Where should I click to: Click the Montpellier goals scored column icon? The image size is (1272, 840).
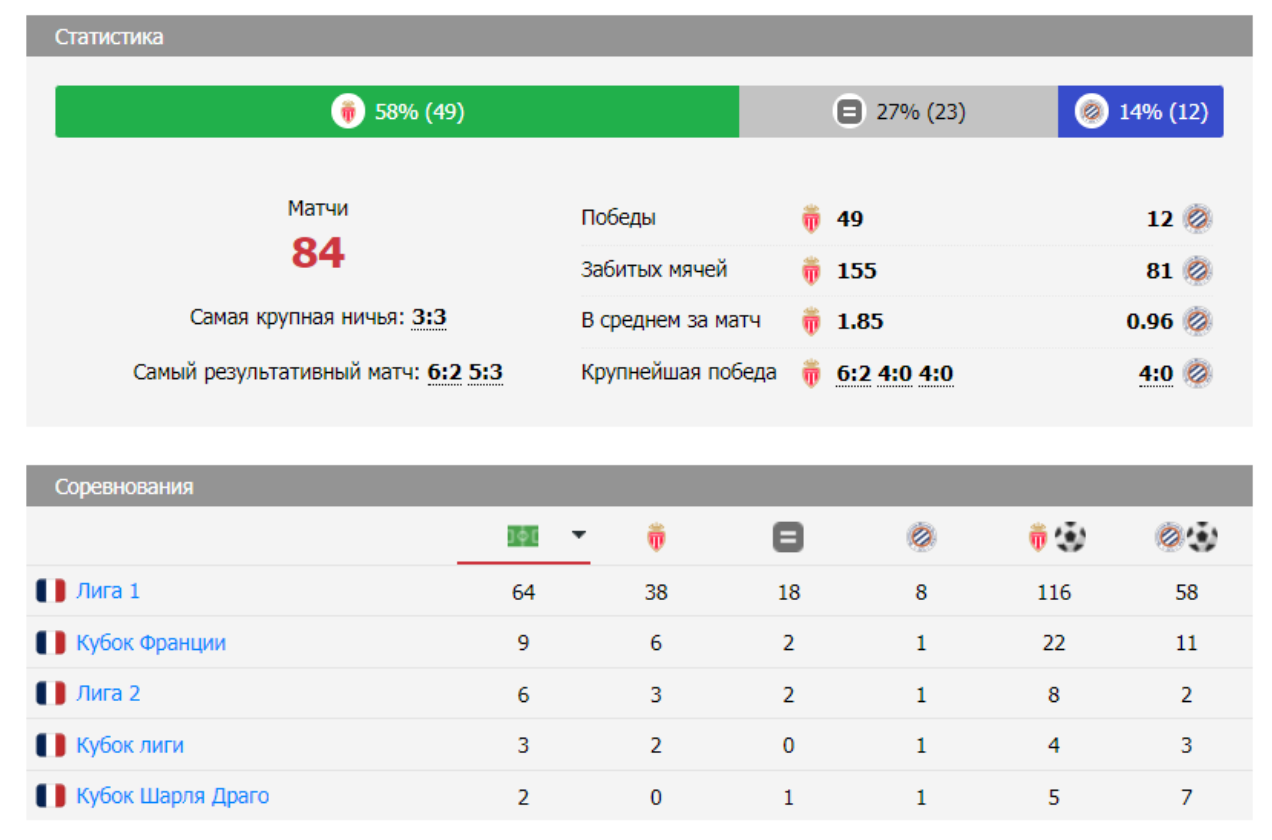pyautogui.click(x=1186, y=538)
